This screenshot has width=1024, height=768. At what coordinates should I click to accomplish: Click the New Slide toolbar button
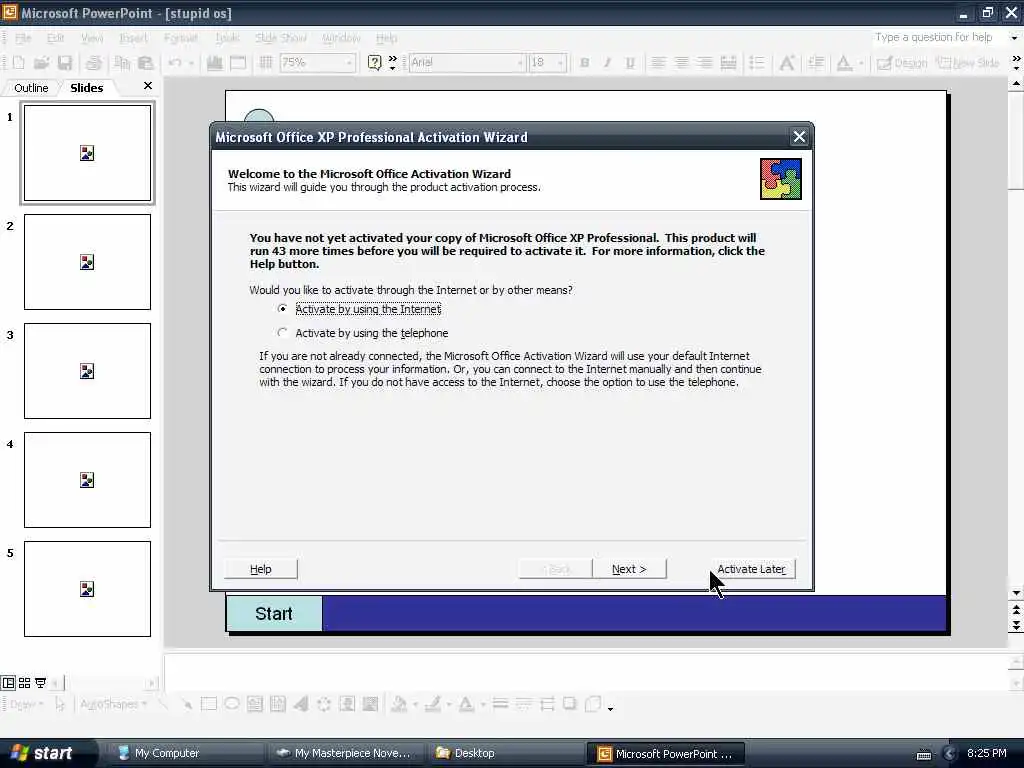pyautogui.click(x=968, y=63)
